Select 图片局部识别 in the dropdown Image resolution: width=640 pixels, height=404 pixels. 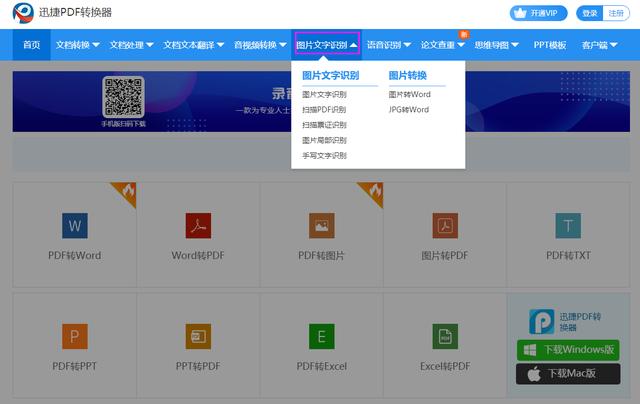324,140
